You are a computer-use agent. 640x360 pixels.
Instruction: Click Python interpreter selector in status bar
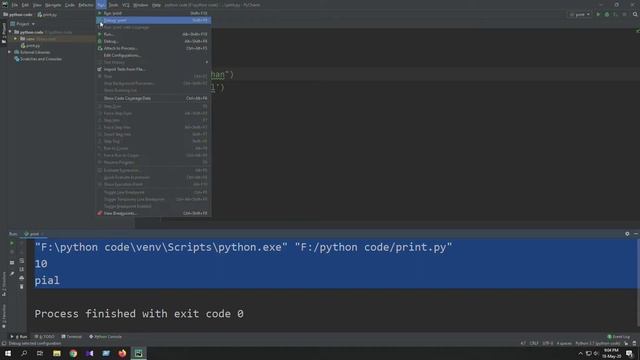click(598, 344)
